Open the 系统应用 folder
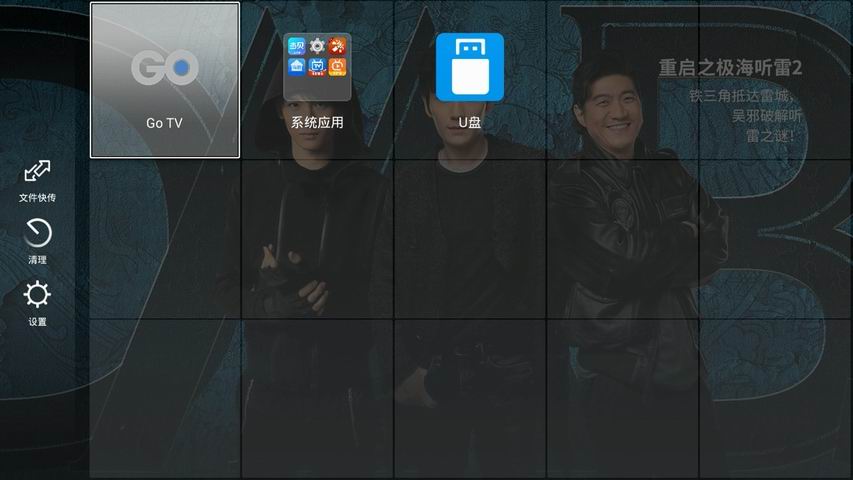This screenshot has height=480, width=853. tap(317, 67)
